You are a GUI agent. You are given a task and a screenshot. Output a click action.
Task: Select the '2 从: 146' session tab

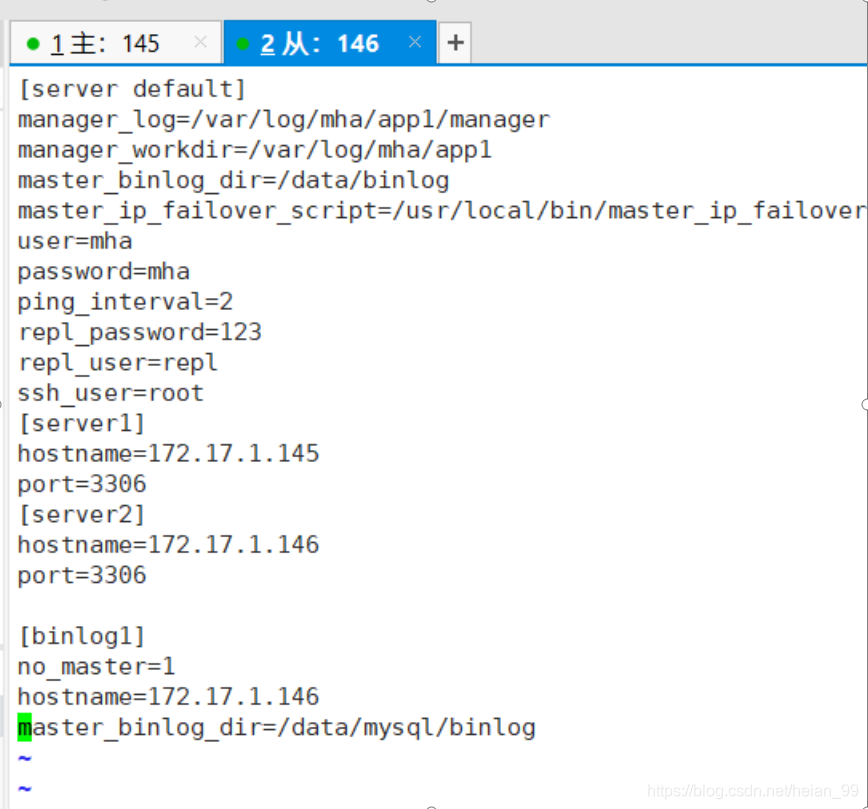click(x=330, y=43)
